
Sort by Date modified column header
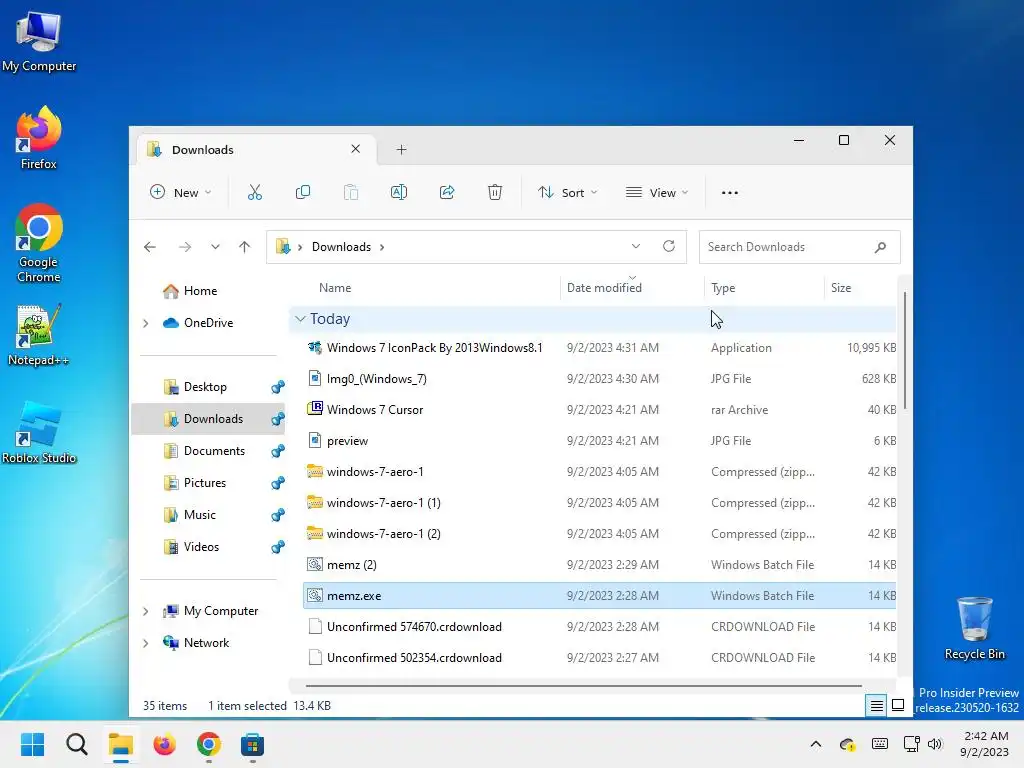click(x=604, y=287)
